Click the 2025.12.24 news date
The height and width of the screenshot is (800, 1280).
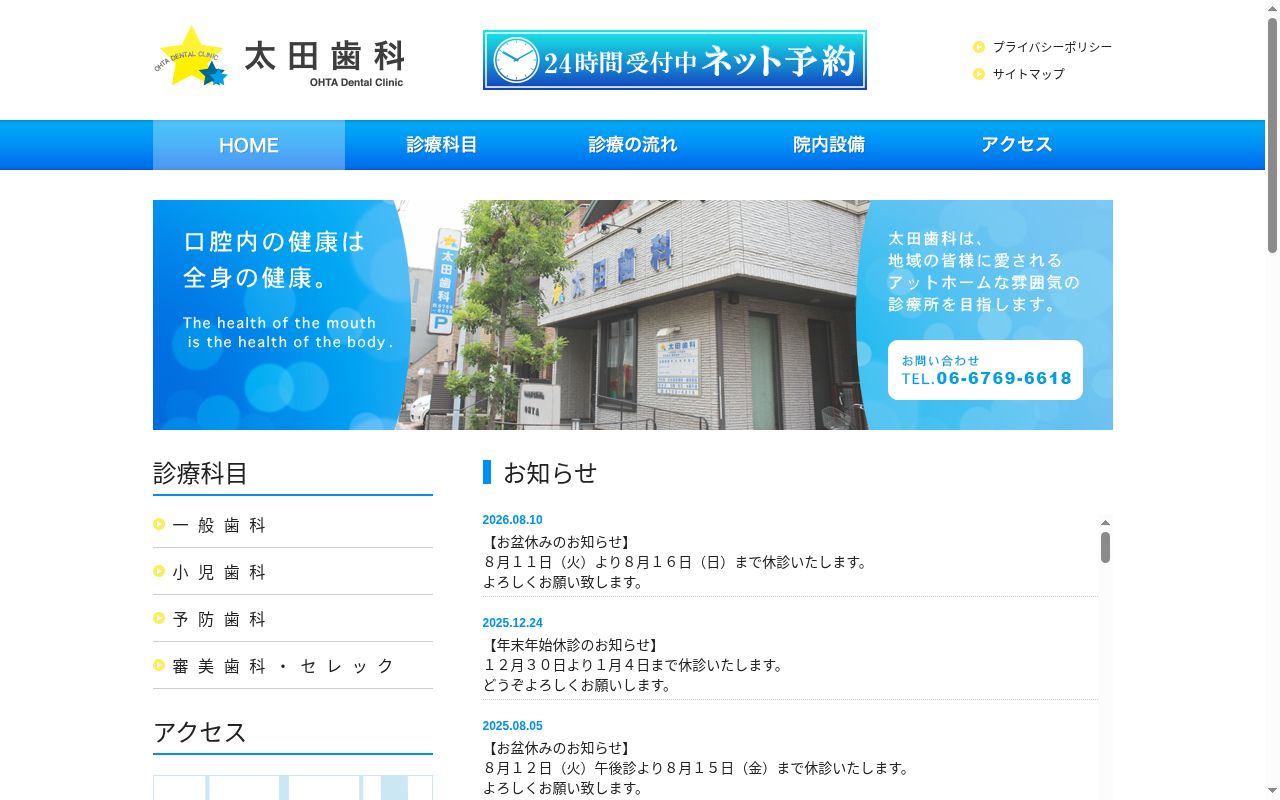pyautogui.click(x=512, y=623)
